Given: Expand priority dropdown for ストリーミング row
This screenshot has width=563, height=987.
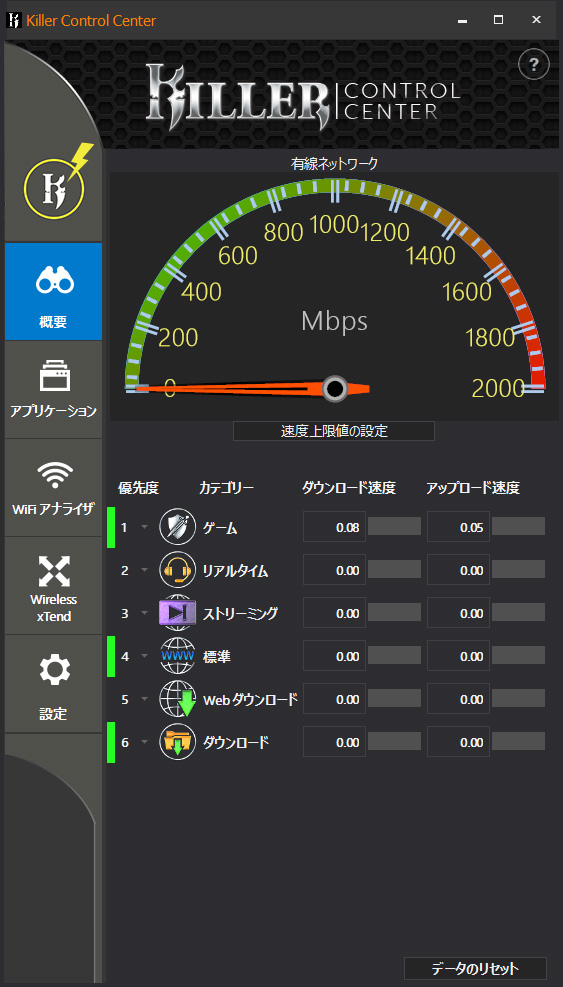Looking at the screenshot, I should (144, 613).
